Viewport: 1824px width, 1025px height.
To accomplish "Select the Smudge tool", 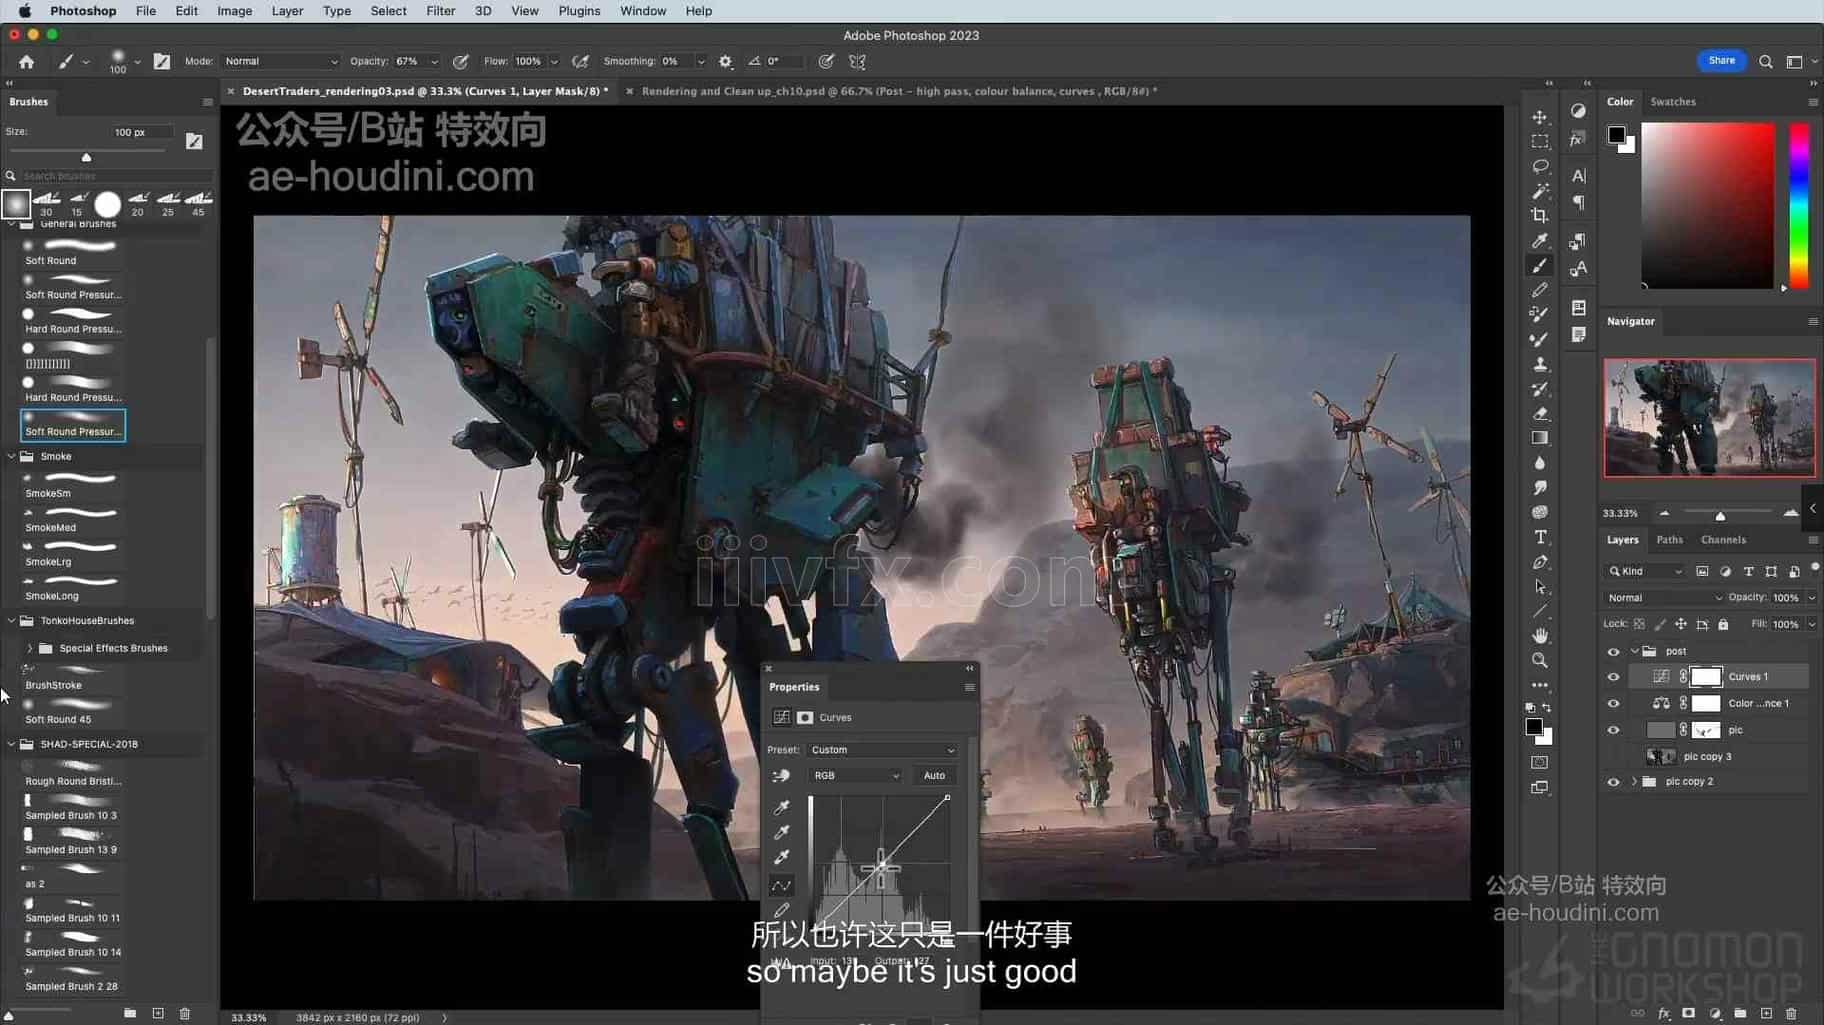I will pos(1540,488).
